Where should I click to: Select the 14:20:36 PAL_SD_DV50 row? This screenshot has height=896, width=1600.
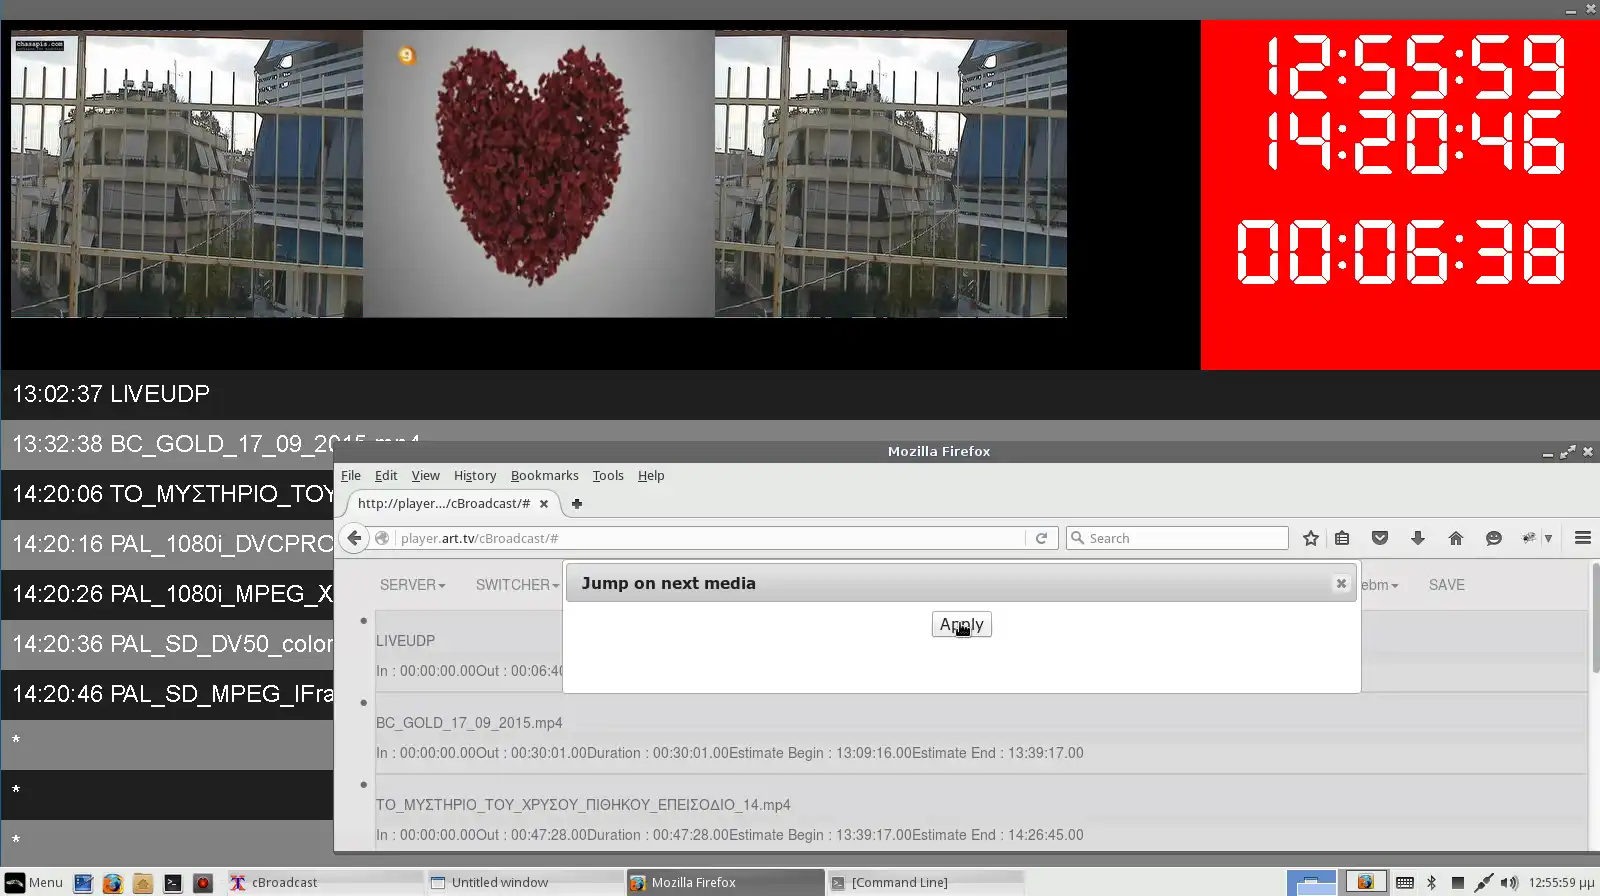click(167, 644)
